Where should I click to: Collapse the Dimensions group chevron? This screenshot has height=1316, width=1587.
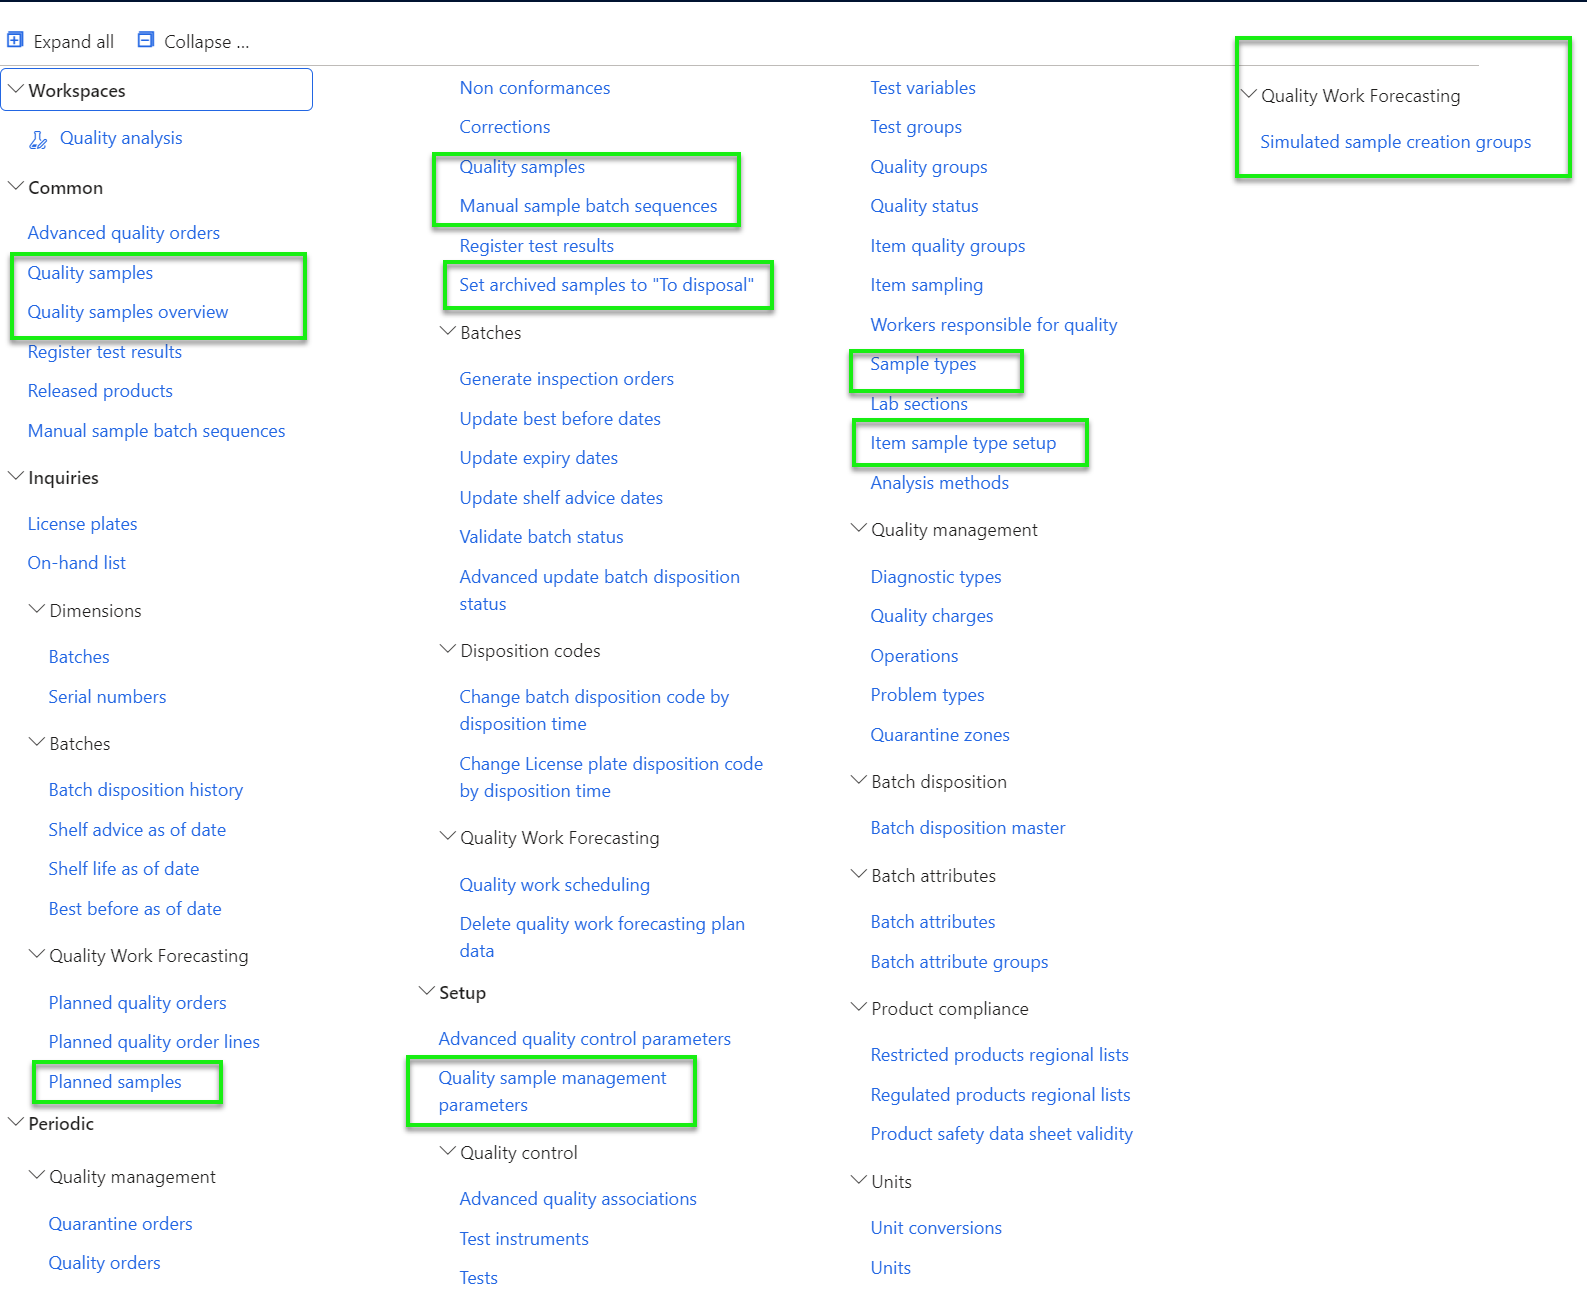click(37, 610)
